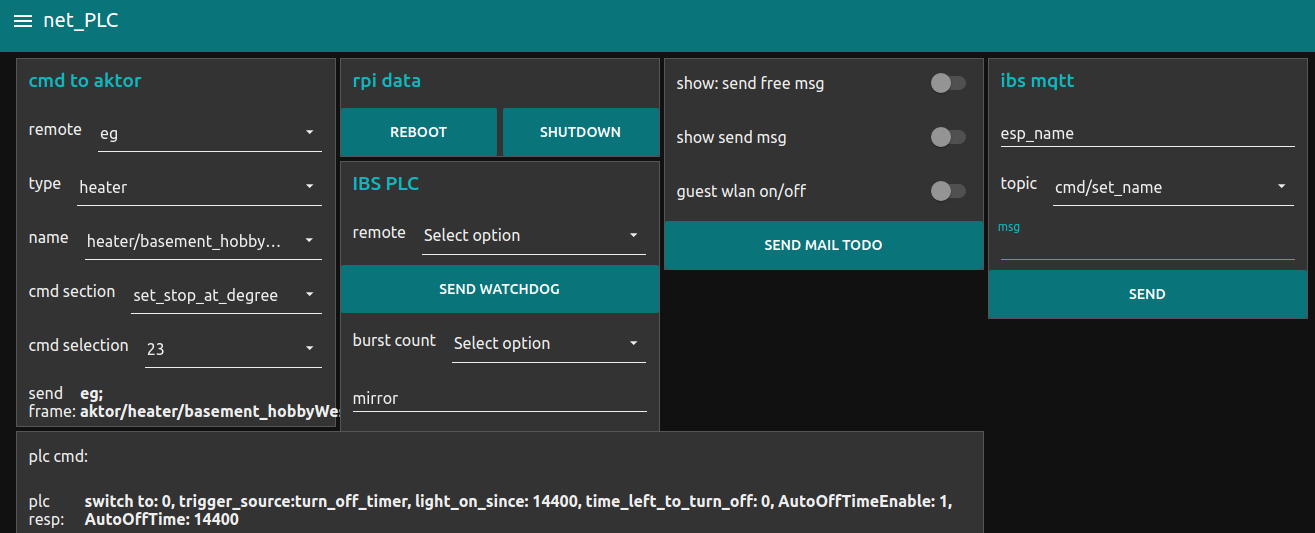This screenshot has width=1315, height=533.
Task: Click the SEND WATCHDOG button
Action: click(x=500, y=289)
